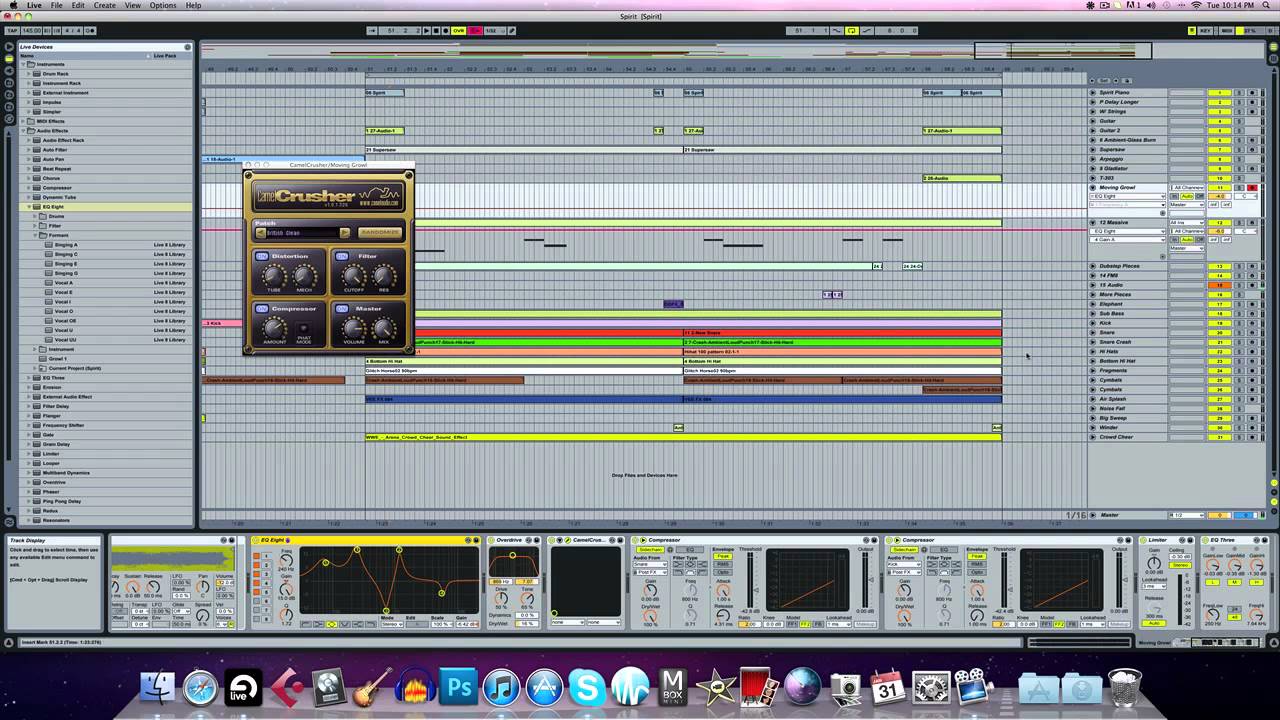Expand the Instruments folder in Live Devices
1280x720 pixels.
tap(24, 64)
